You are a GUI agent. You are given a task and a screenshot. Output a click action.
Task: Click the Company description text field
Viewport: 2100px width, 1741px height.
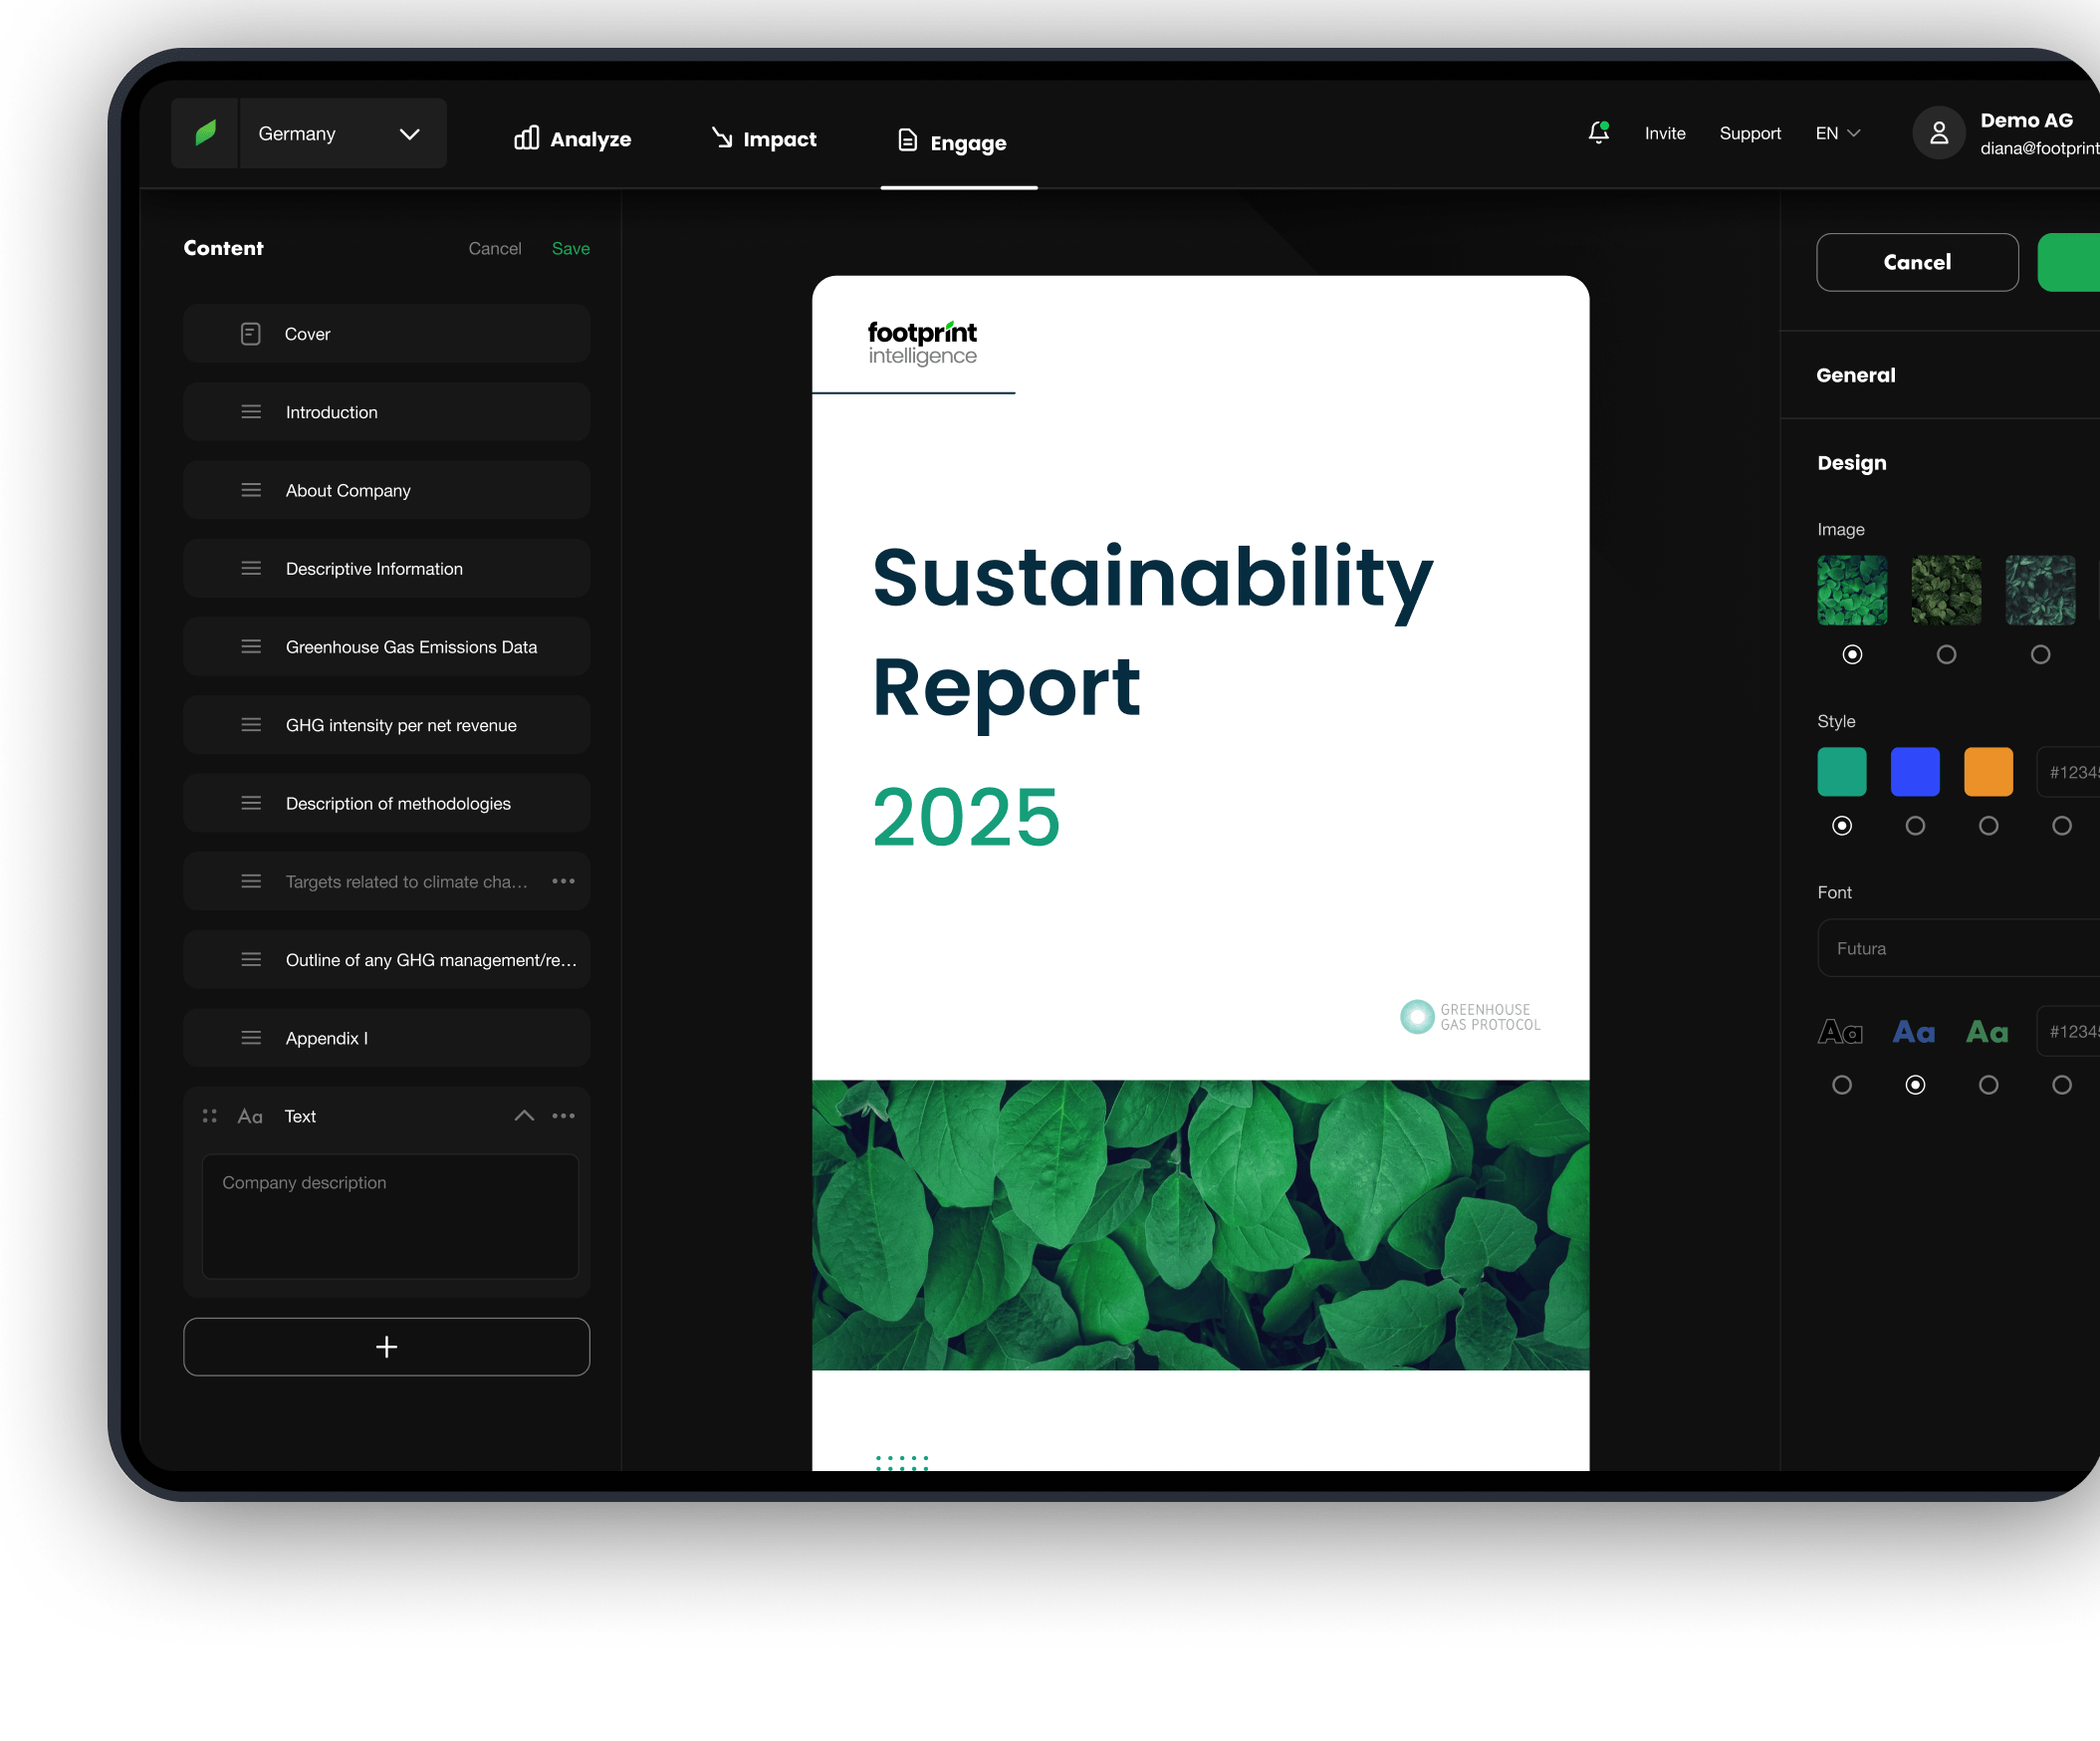point(390,1216)
